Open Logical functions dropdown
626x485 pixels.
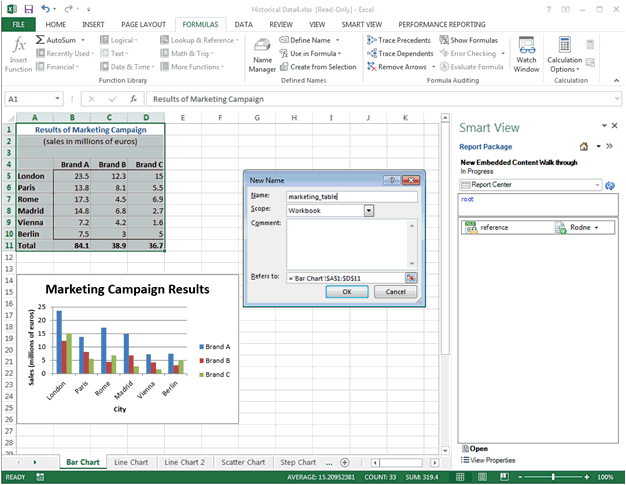coord(119,40)
